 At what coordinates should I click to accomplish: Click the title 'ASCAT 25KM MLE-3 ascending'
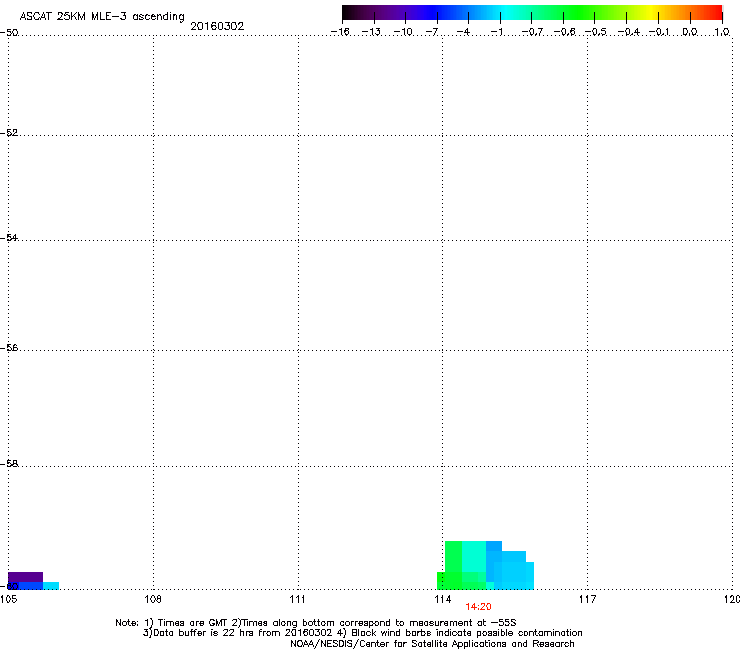(x=102, y=17)
